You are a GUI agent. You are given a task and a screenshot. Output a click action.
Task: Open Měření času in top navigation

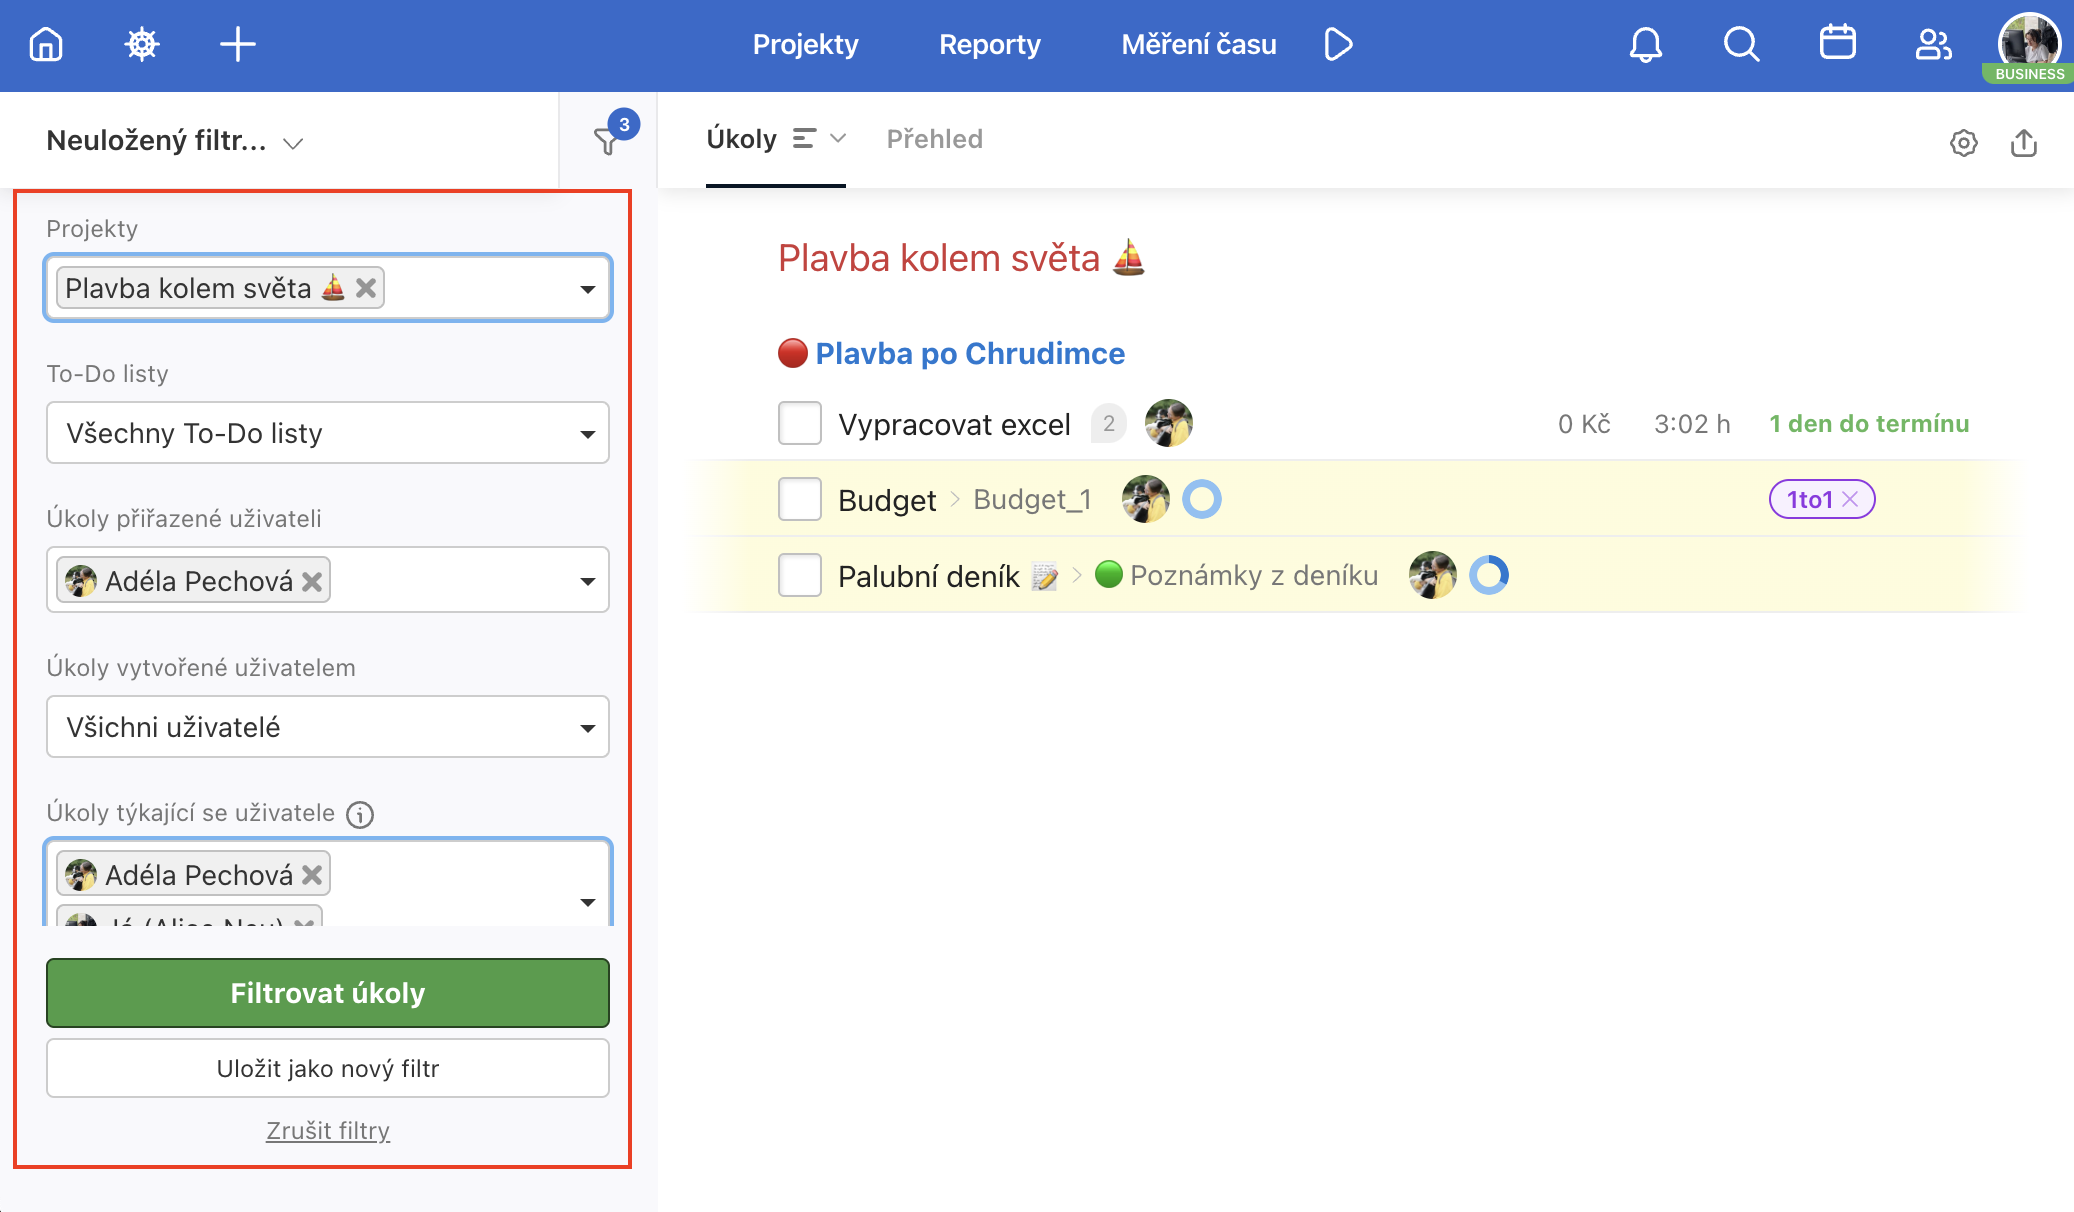(x=1199, y=44)
